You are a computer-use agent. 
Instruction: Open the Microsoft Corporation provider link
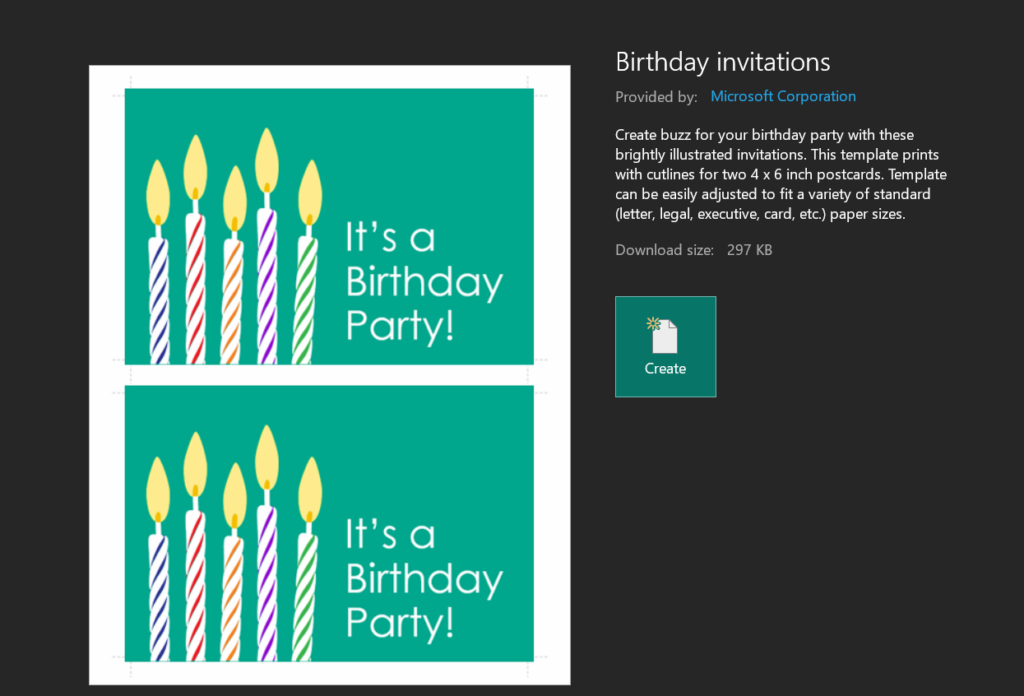783,97
